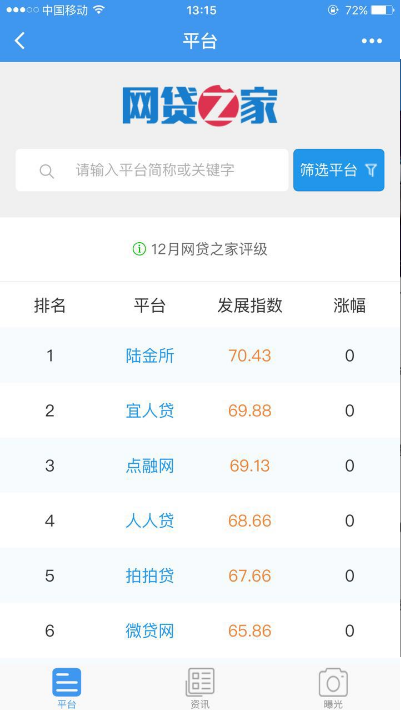
Task: Click the 涨幅 column header
Action: (349, 306)
